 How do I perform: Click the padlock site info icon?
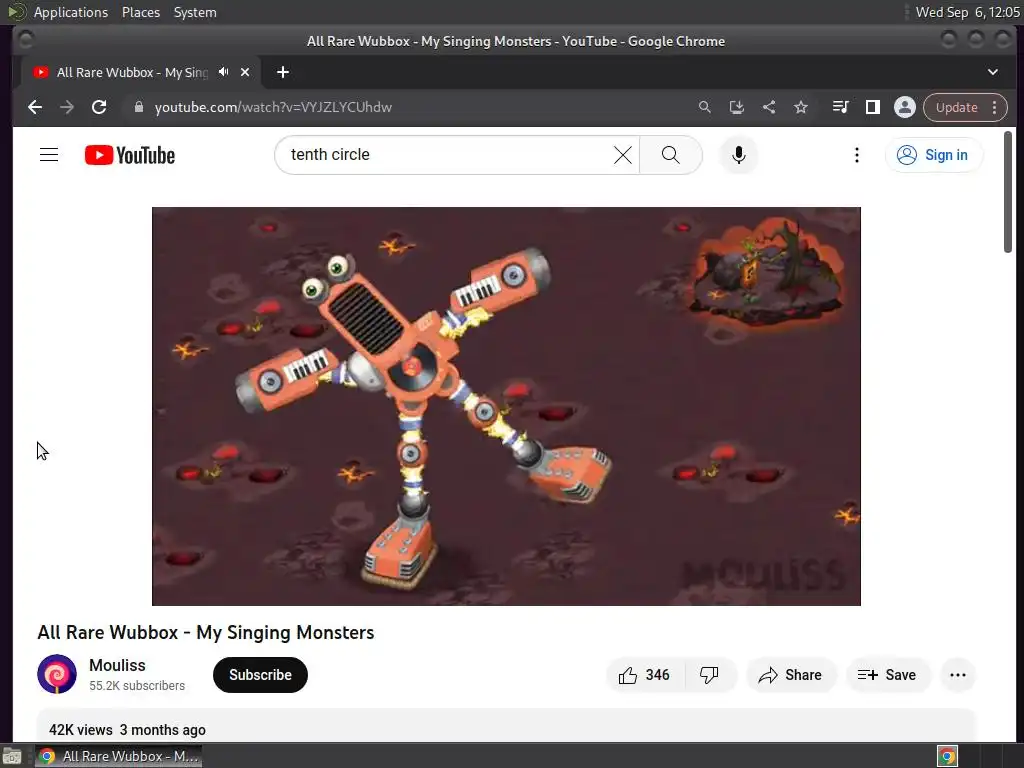(x=138, y=107)
